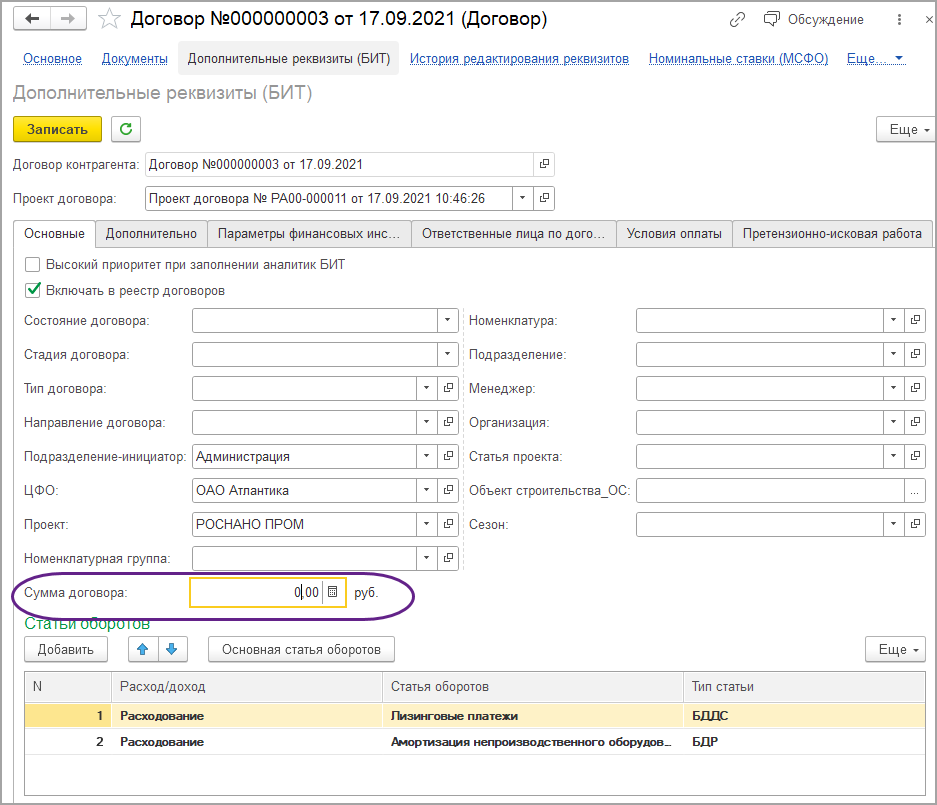Image resolution: width=937 pixels, height=805 pixels.
Task: Move row down with blue down arrow
Action: point(172,649)
